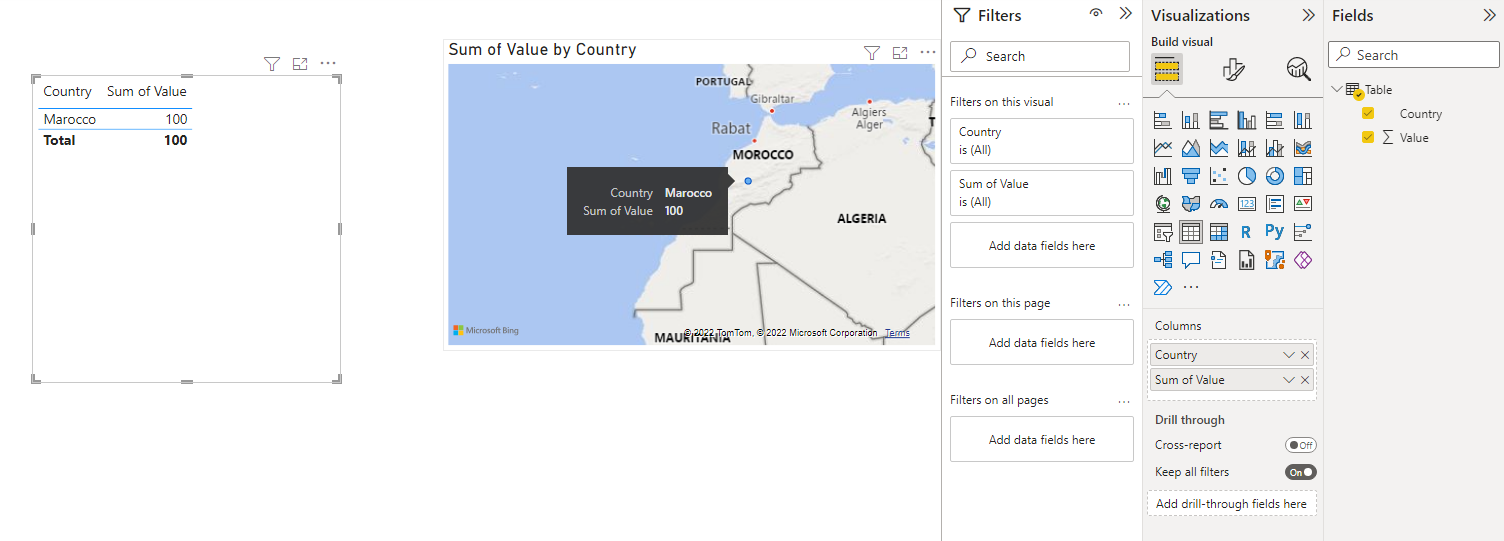1504x541 pixels.
Task: Add a Q&A visual
Action: tap(1190, 260)
